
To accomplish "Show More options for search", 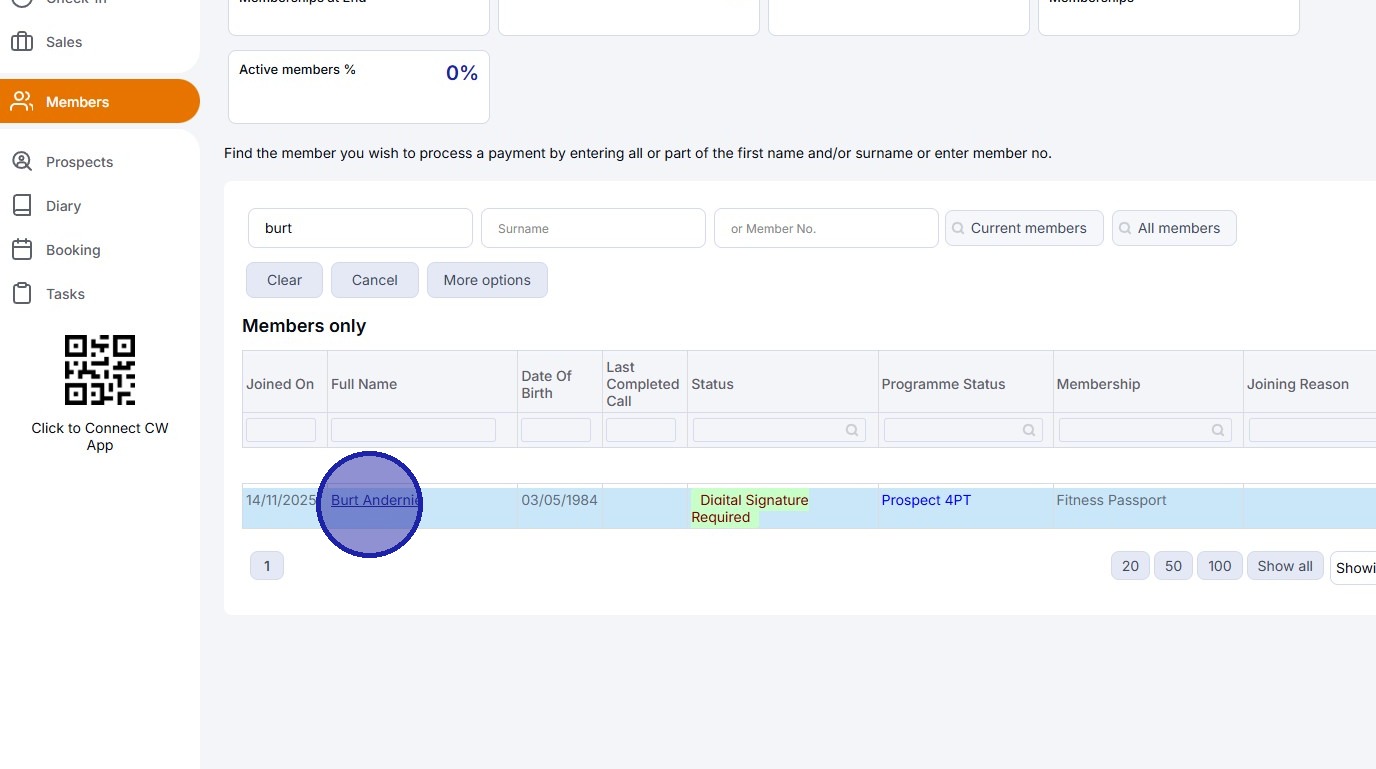I will coord(487,280).
